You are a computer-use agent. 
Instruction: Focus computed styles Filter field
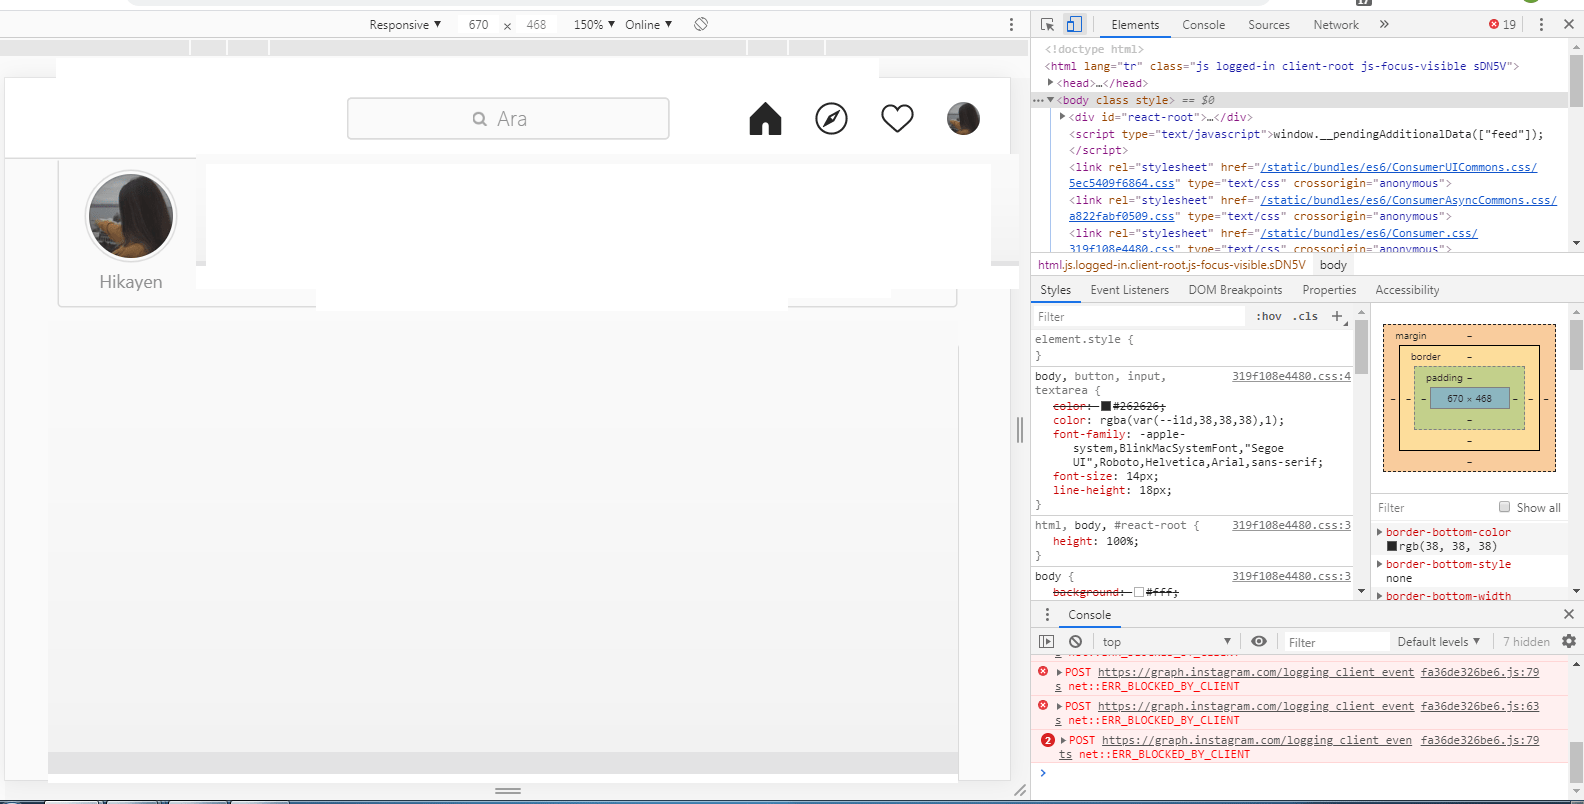(x=1432, y=508)
